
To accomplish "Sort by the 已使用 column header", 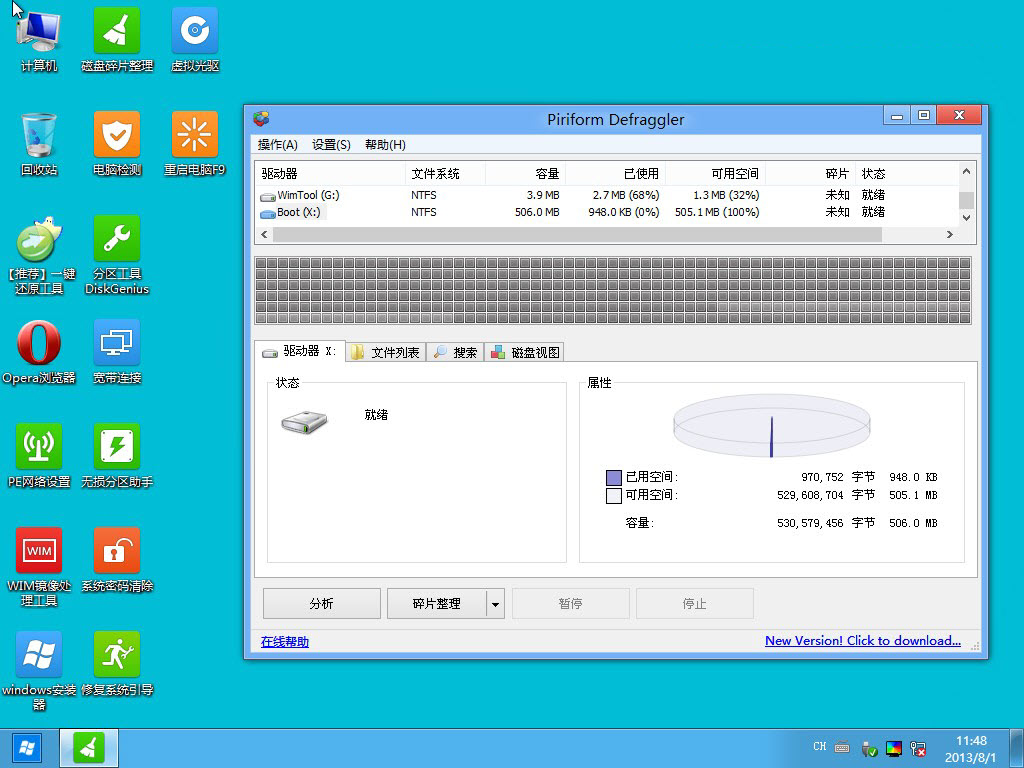I will tap(615, 174).
